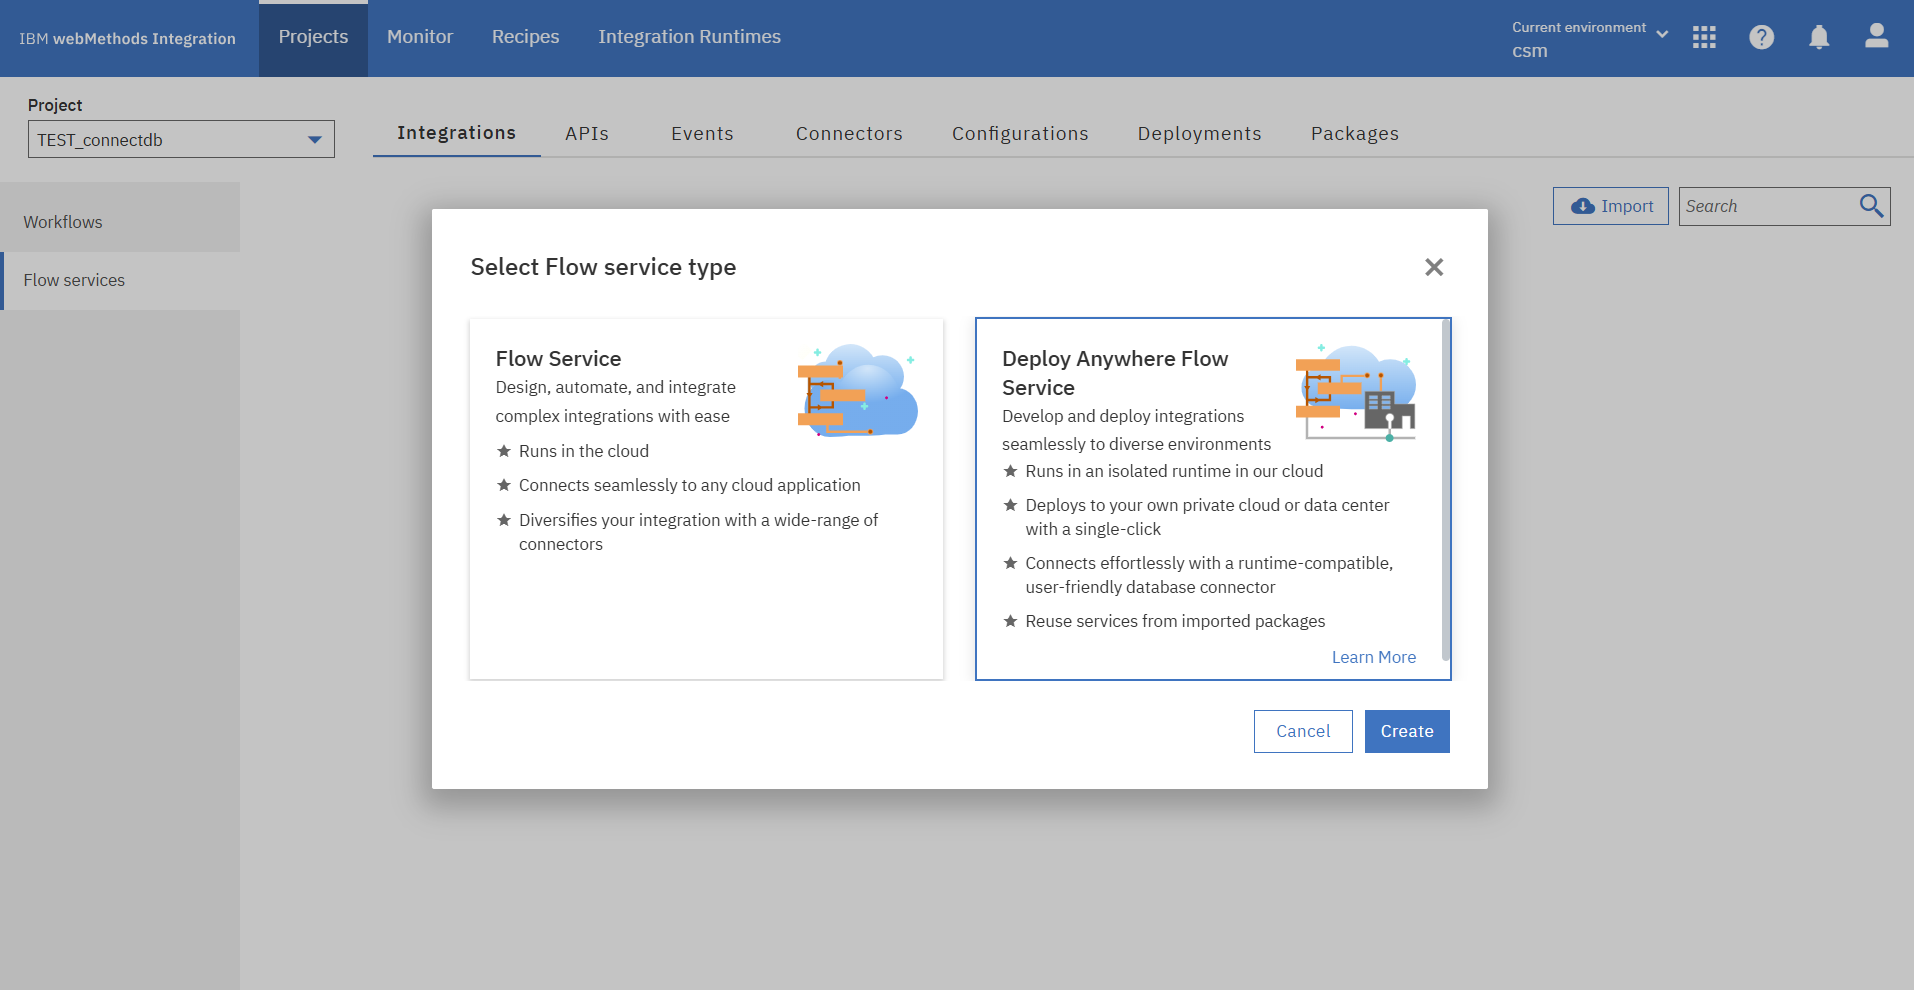Click 'Connects seamlessly to any cloud application' text

click(x=690, y=485)
